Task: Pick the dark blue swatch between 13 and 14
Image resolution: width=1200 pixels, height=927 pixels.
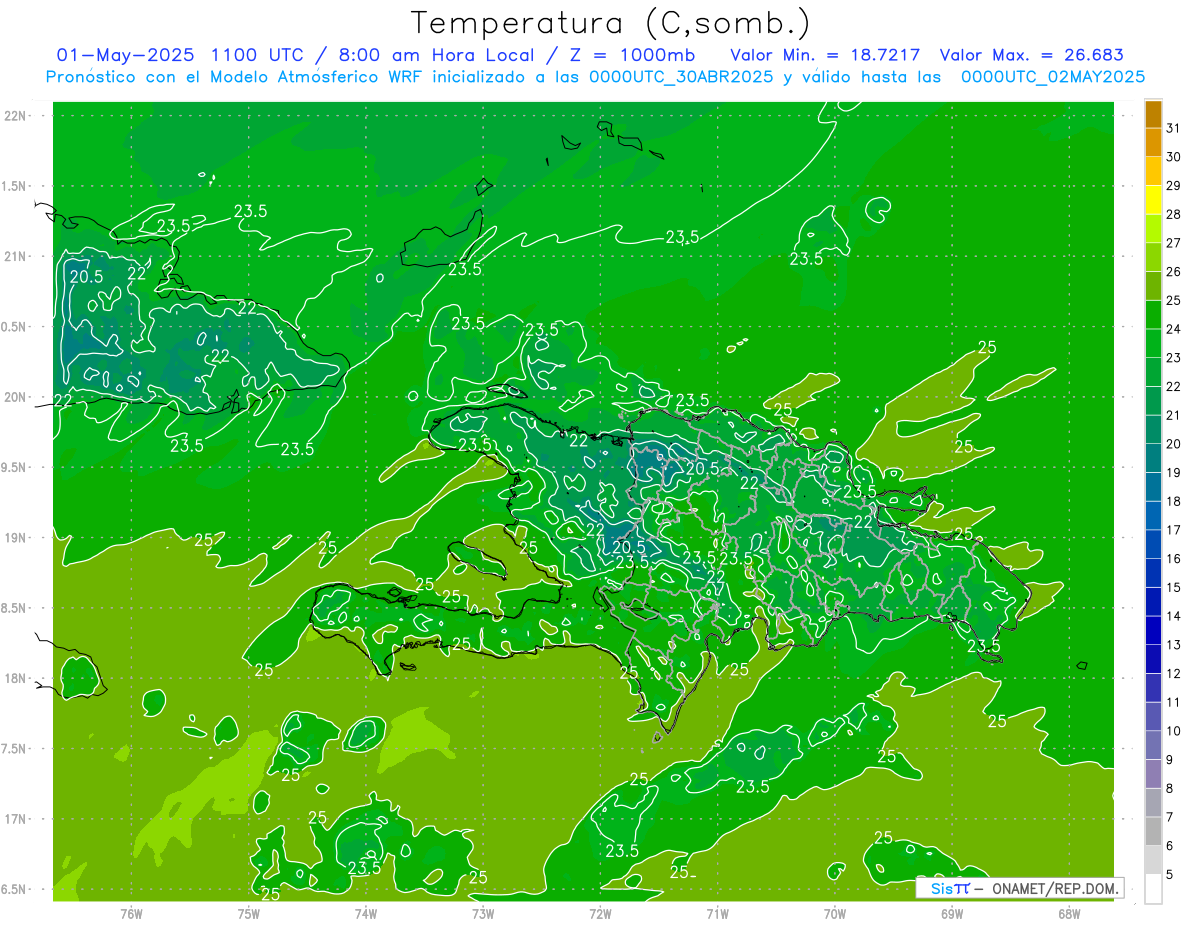Action: [1153, 631]
